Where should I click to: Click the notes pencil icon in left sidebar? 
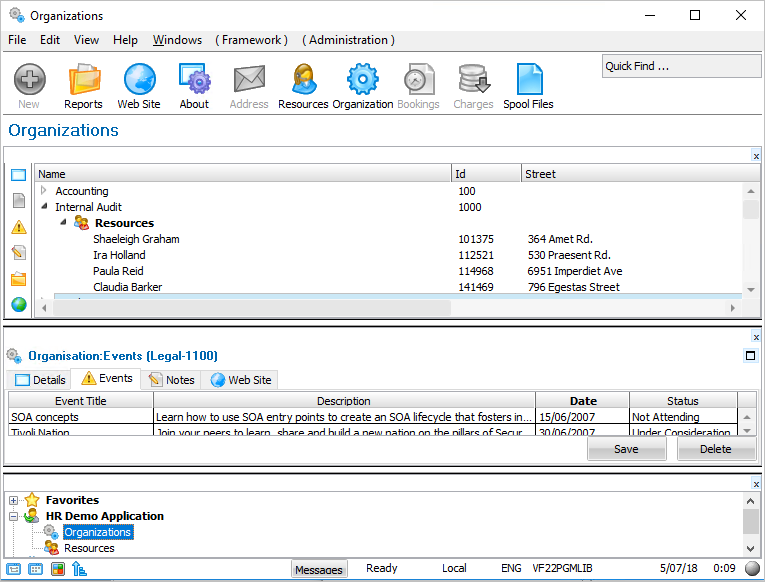point(19,253)
